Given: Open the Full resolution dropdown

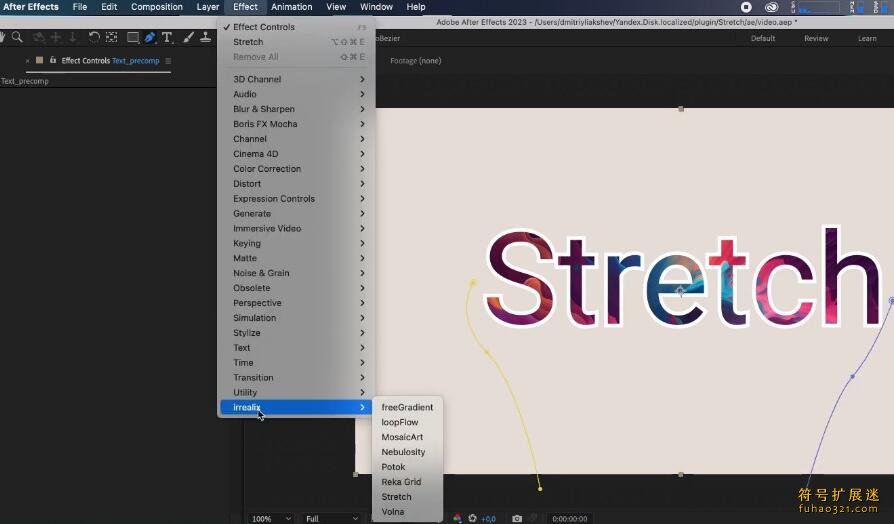Looking at the screenshot, I should 331,518.
